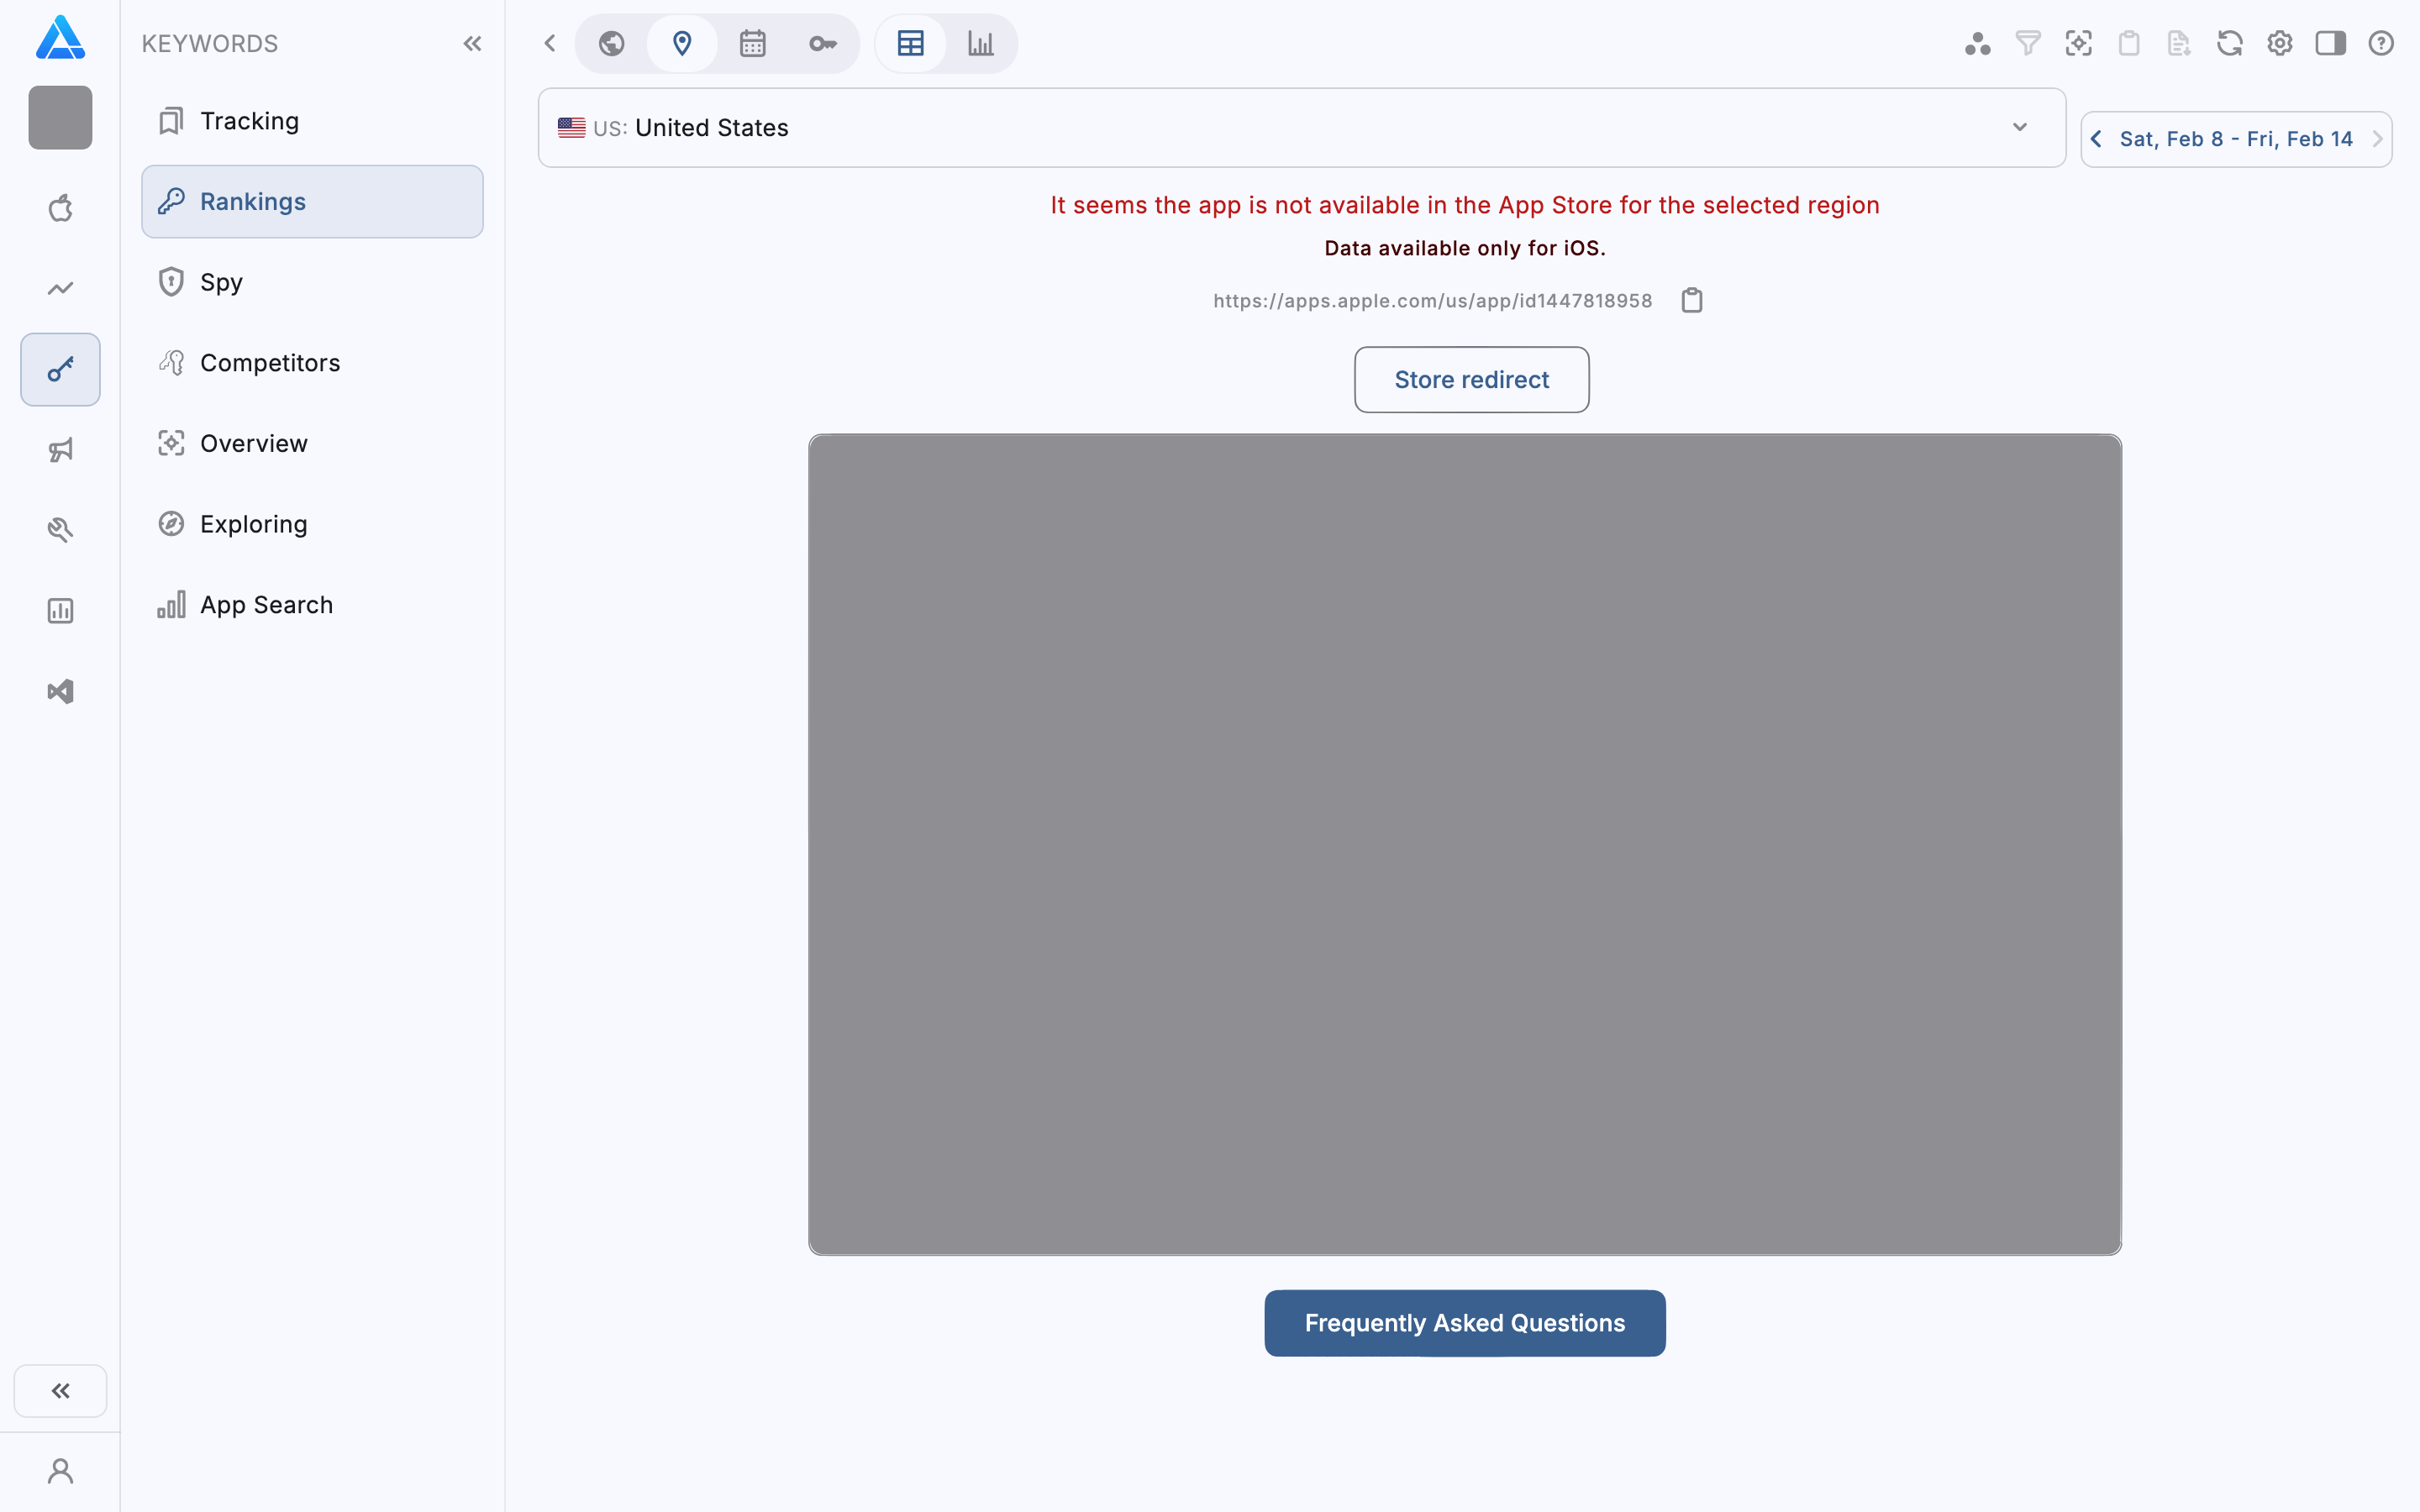Click the Apple logo sidebar icon
This screenshot has width=2420, height=1512.
60,208
